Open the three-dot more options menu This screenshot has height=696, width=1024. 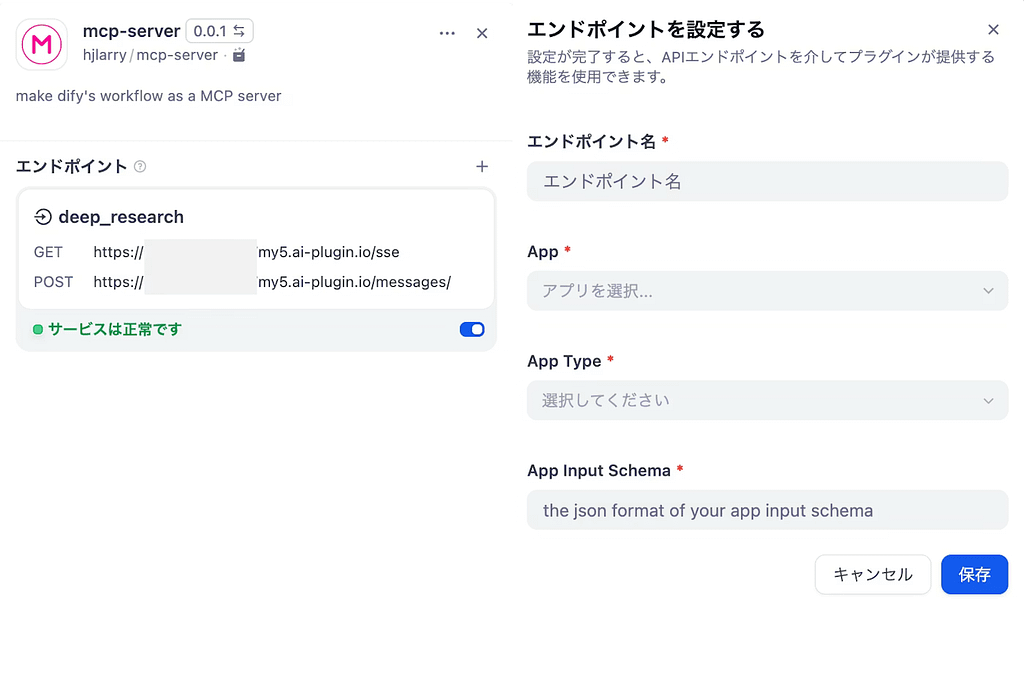coord(447,33)
